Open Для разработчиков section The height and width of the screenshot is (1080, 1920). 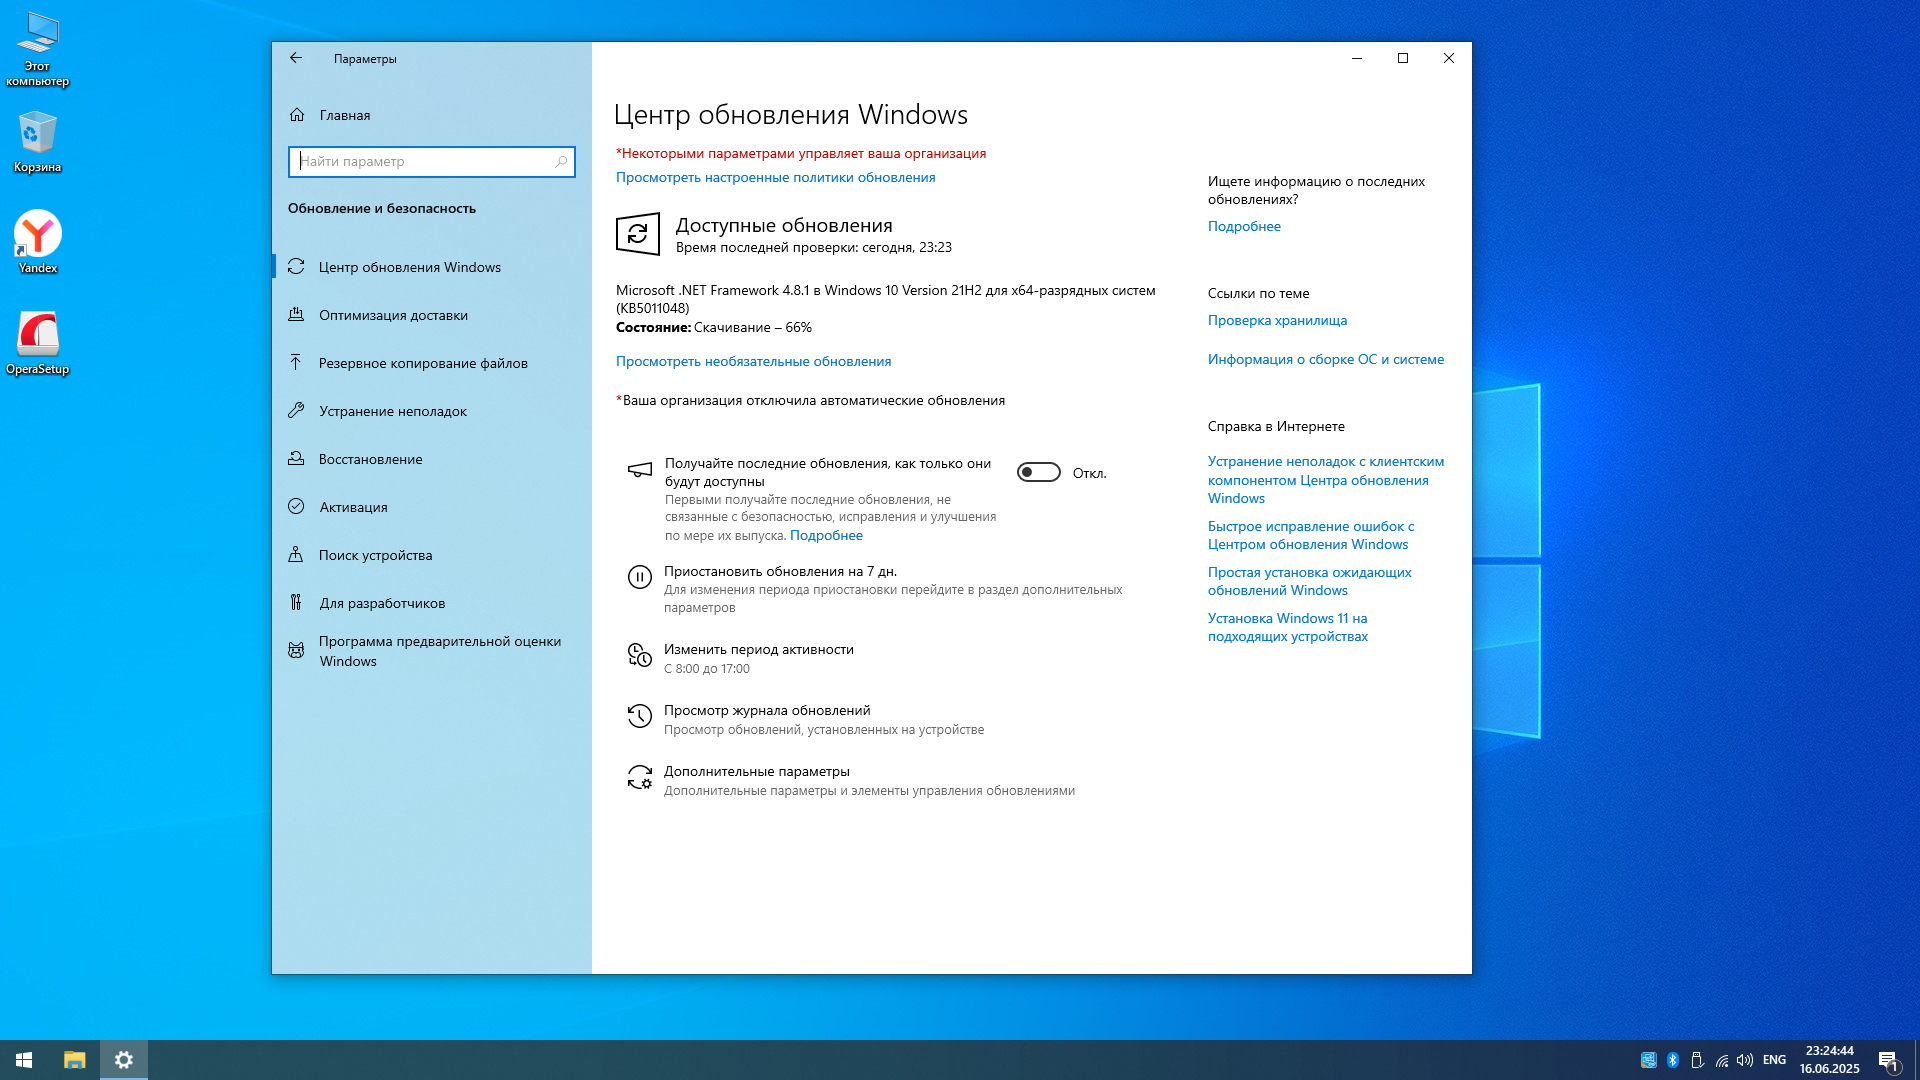[x=382, y=603]
